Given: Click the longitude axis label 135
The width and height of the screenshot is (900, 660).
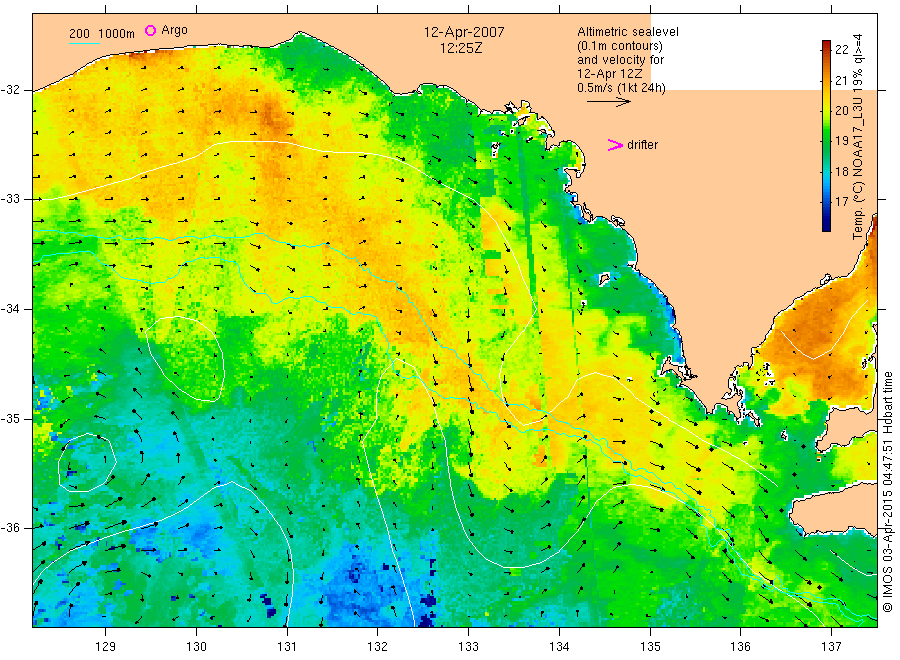Looking at the screenshot, I should pyautogui.click(x=650, y=647).
